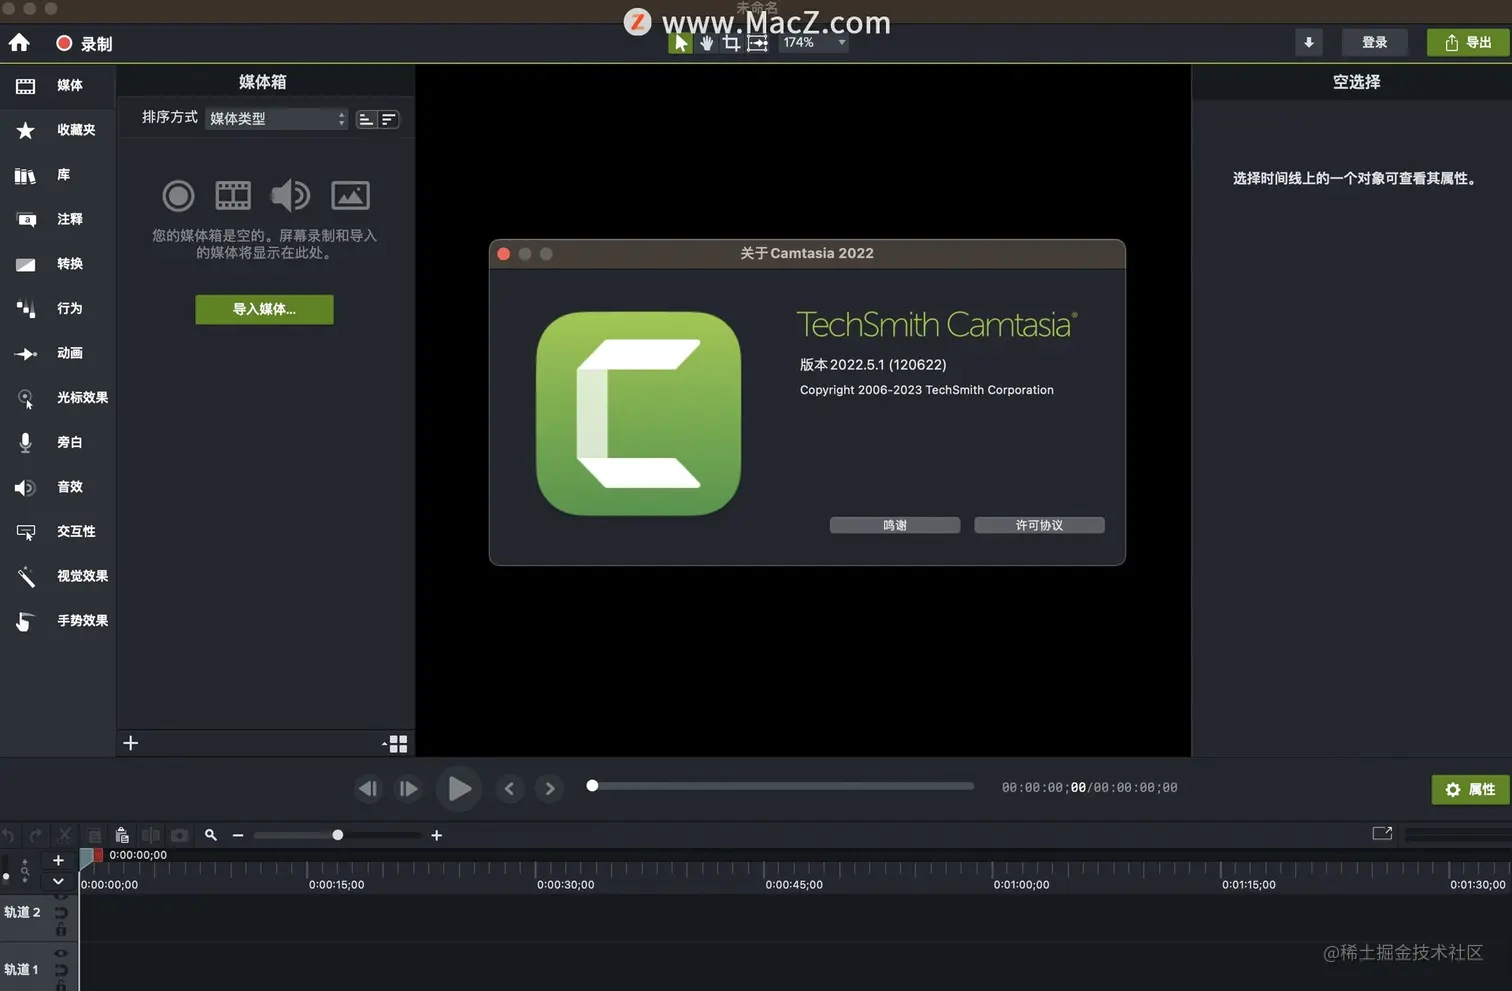The height and width of the screenshot is (991, 1512).
Task: Click the next frame step button
Action: (408, 789)
